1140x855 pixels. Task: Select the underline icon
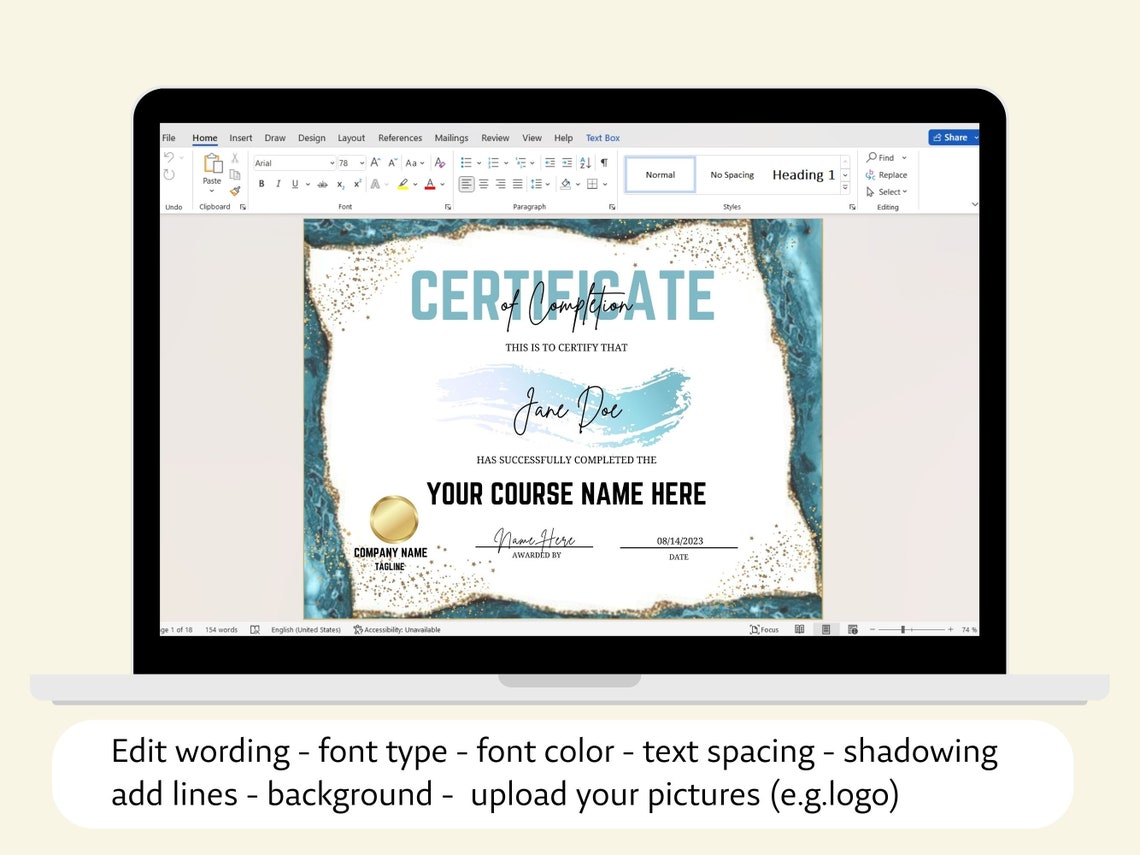pos(295,184)
